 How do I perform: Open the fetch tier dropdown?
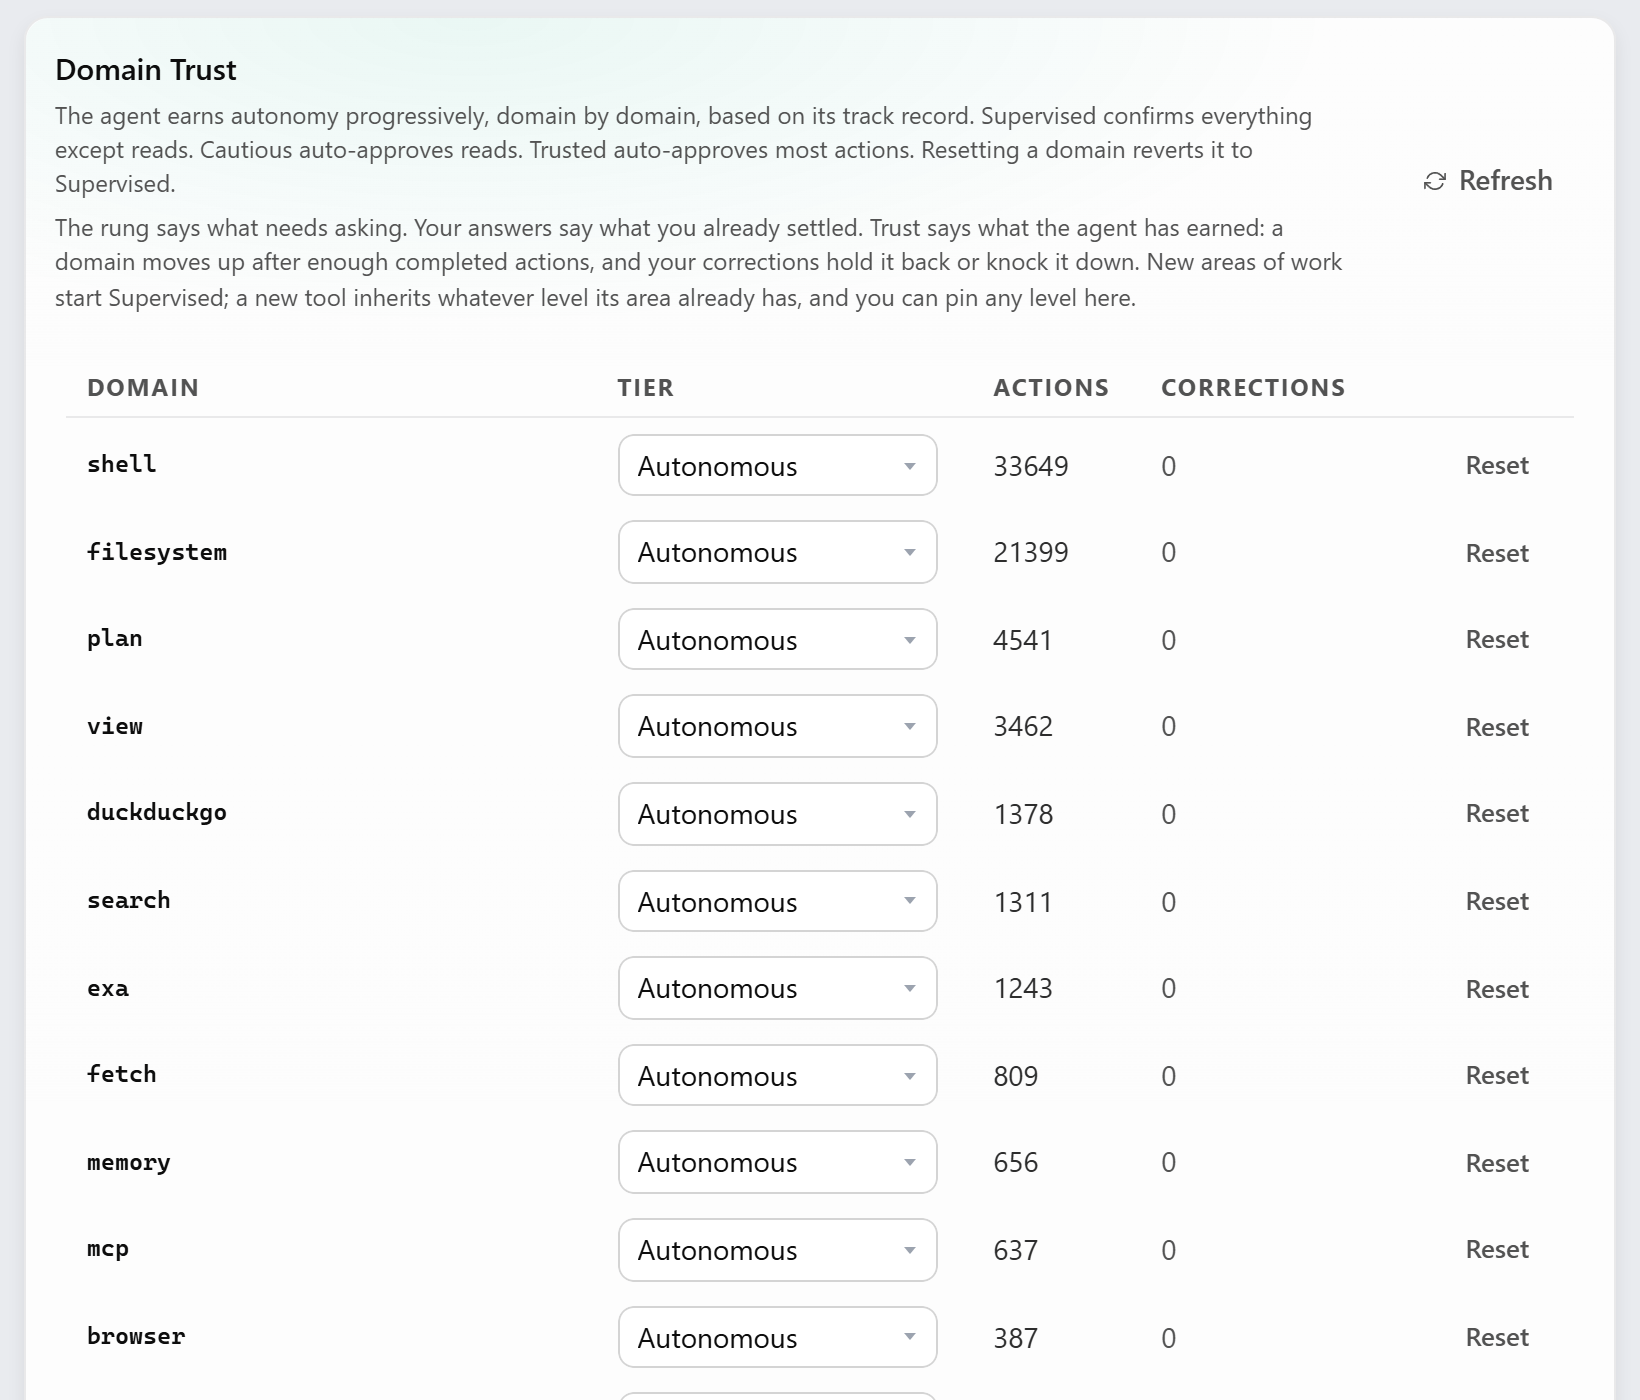click(778, 1075)
